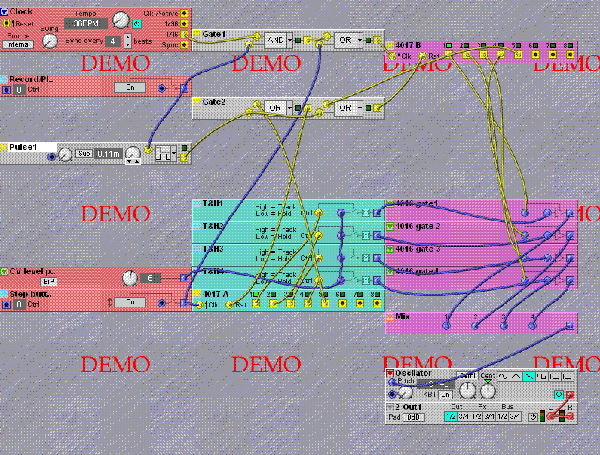Click the Record/Pl. blue output port
Screen dimensions: 600x455
click(184, 88)
